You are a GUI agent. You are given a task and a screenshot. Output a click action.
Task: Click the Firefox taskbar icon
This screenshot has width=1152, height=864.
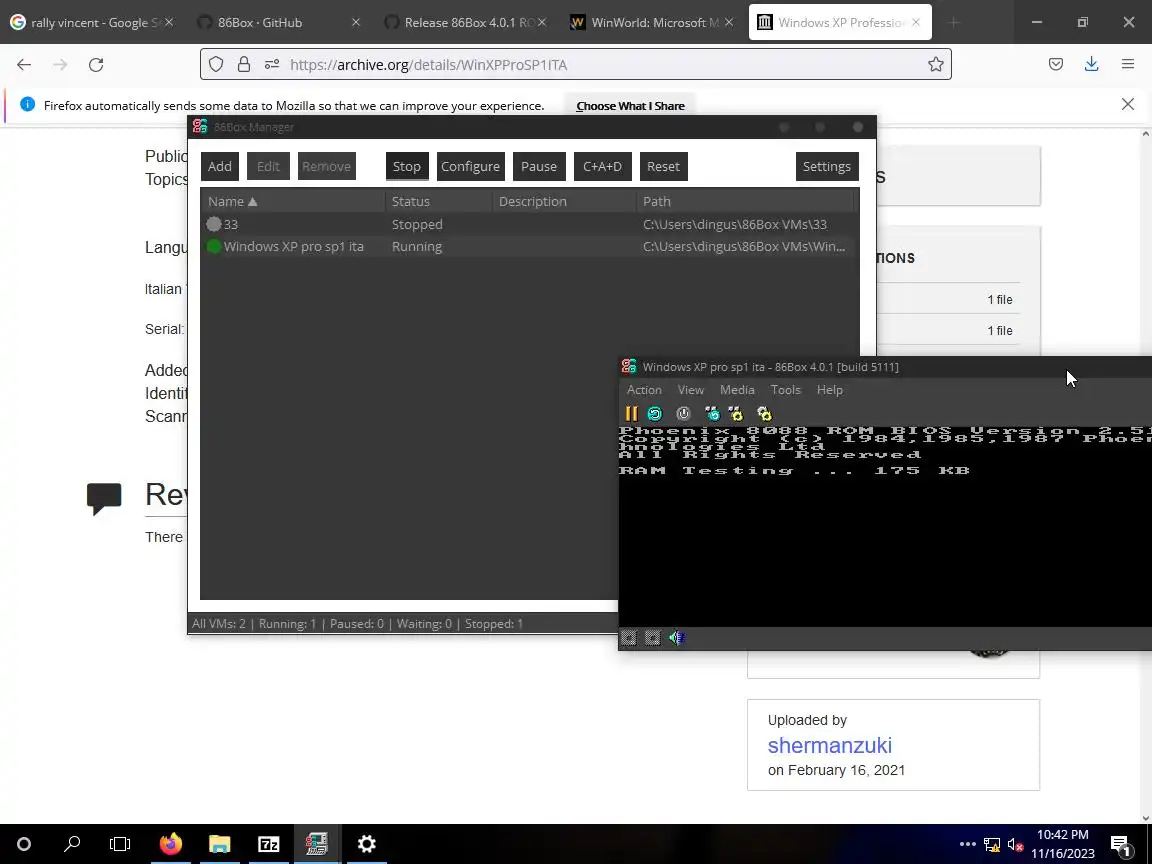coord(170,844)
